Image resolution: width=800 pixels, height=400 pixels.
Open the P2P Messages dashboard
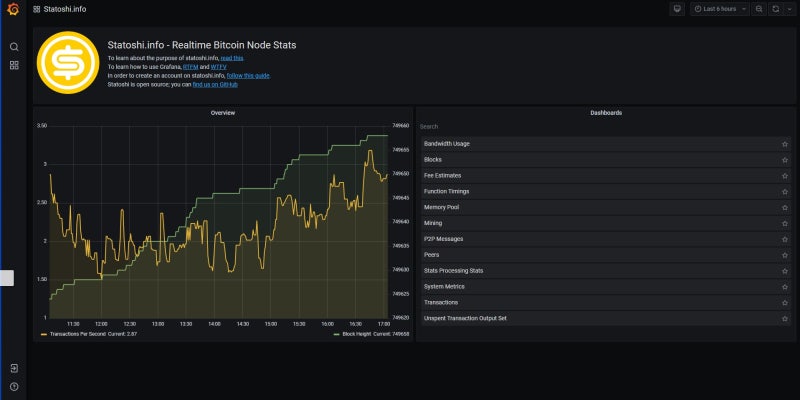[606, 239]
